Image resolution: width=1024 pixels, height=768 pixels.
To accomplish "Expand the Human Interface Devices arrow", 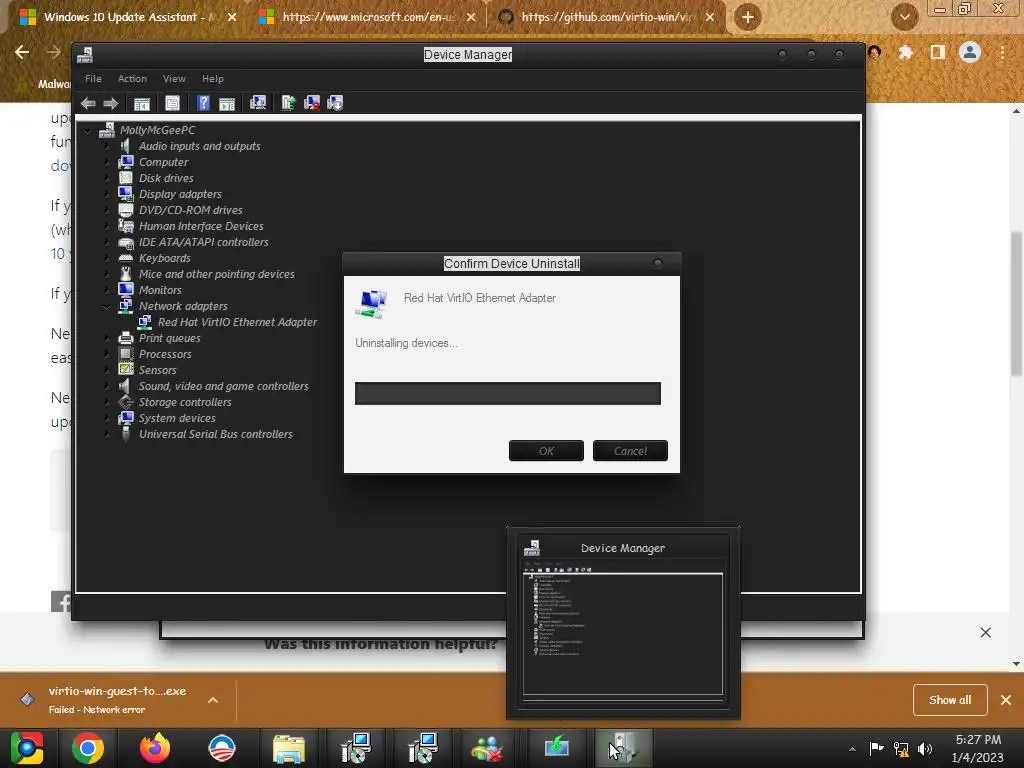I will (x=107, y=226).
